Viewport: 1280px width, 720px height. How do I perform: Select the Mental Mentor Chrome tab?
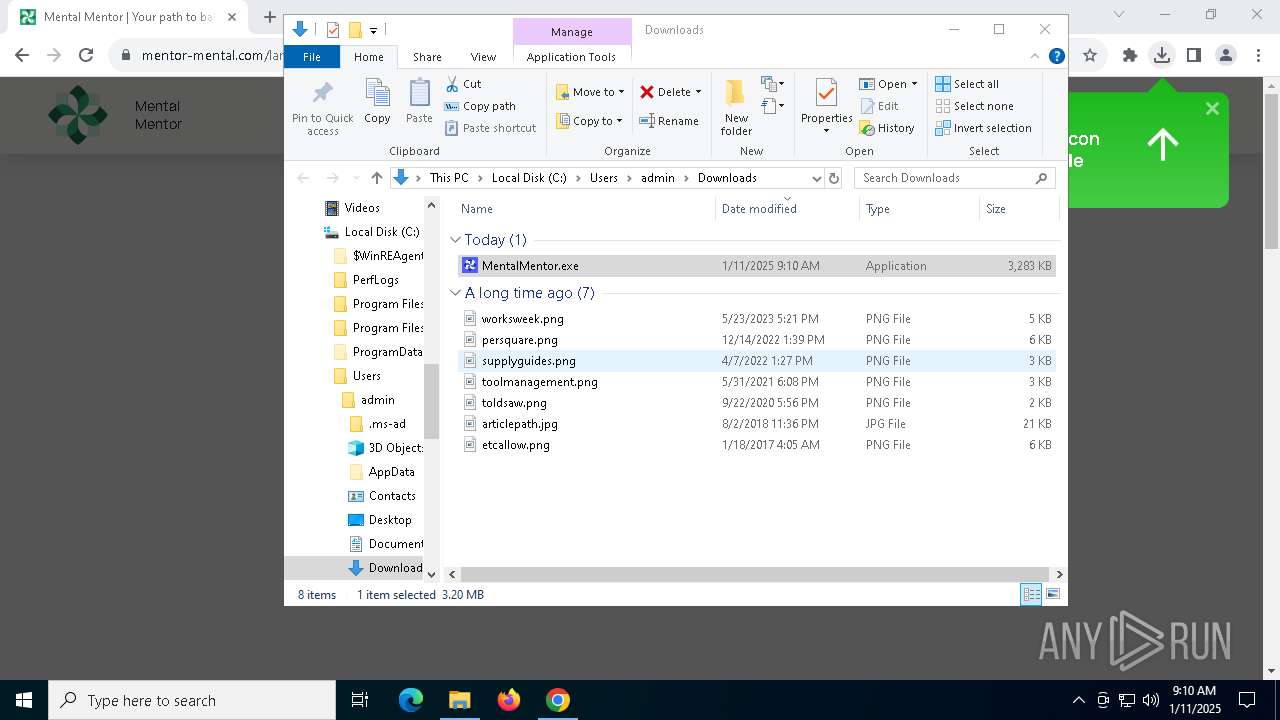tap(128, 17)
